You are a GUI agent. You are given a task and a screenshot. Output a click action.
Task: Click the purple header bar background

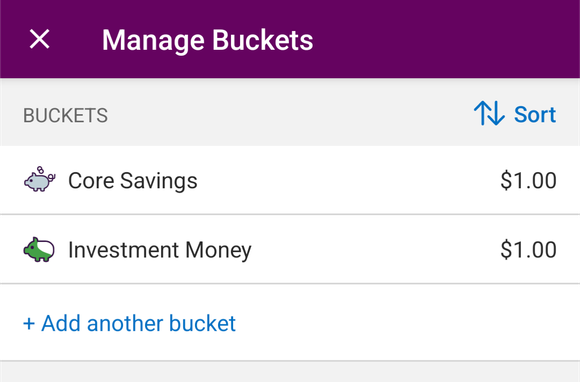[x=444, y=39]
